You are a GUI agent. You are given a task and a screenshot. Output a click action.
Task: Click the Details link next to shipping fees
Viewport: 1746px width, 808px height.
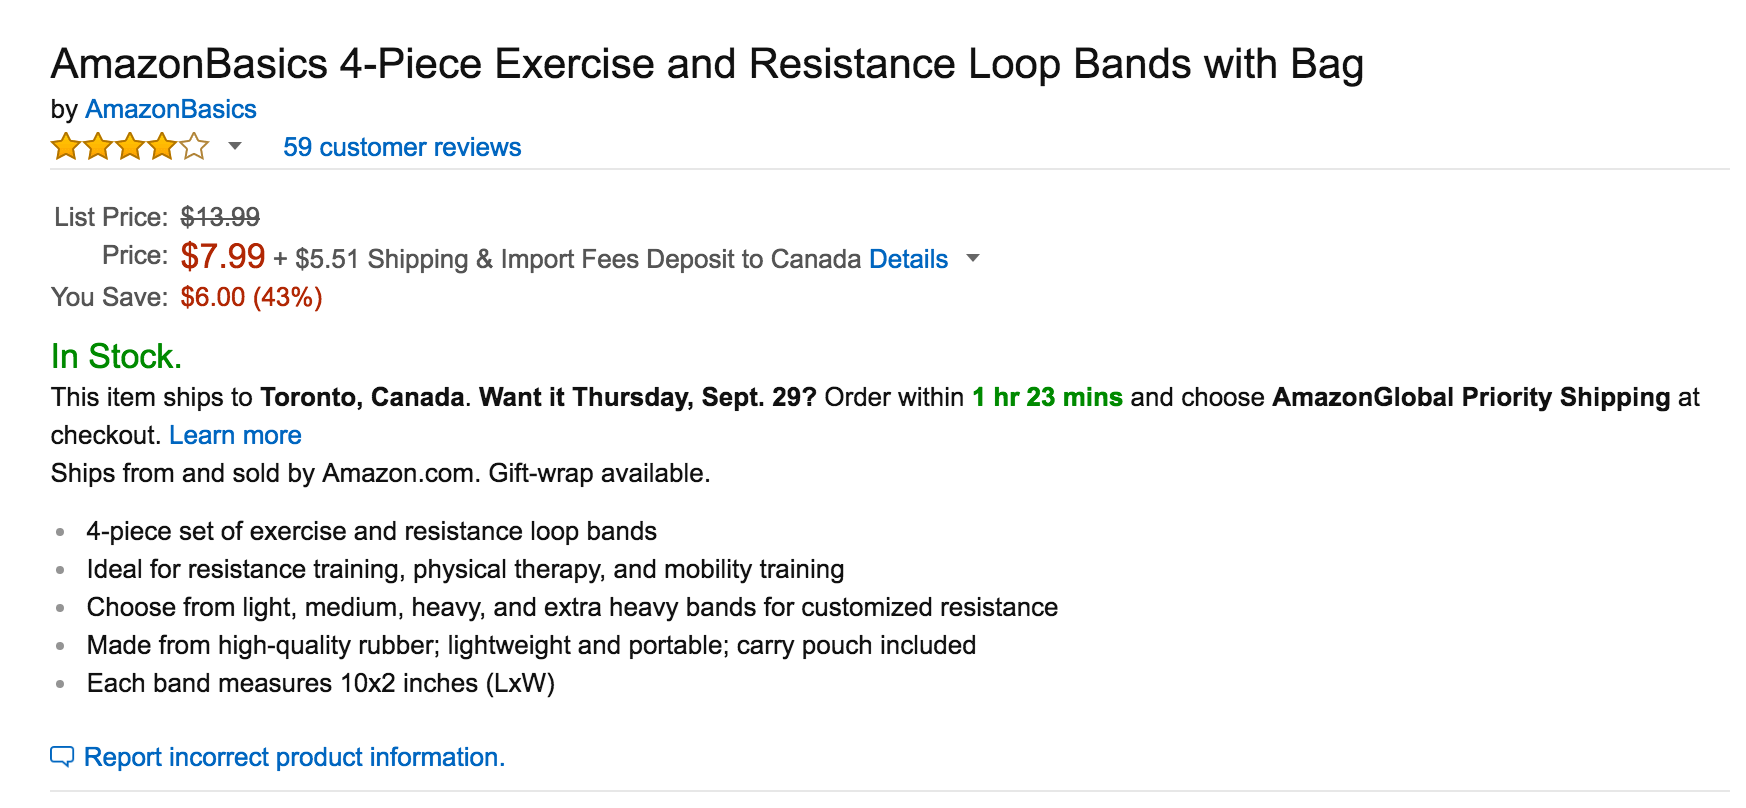click(x=906, y=259)
